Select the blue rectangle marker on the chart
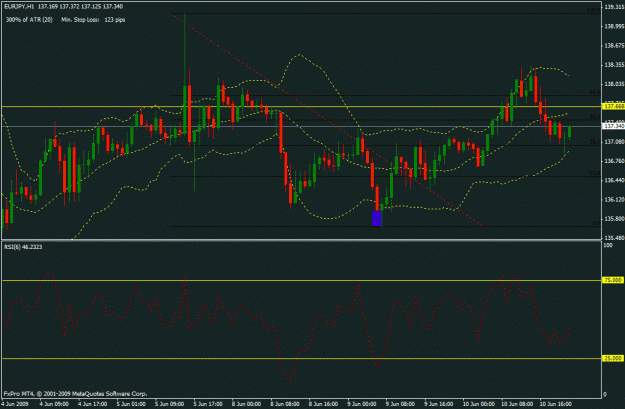This screenshot has width=625, height=409. [x=376, y=218]
